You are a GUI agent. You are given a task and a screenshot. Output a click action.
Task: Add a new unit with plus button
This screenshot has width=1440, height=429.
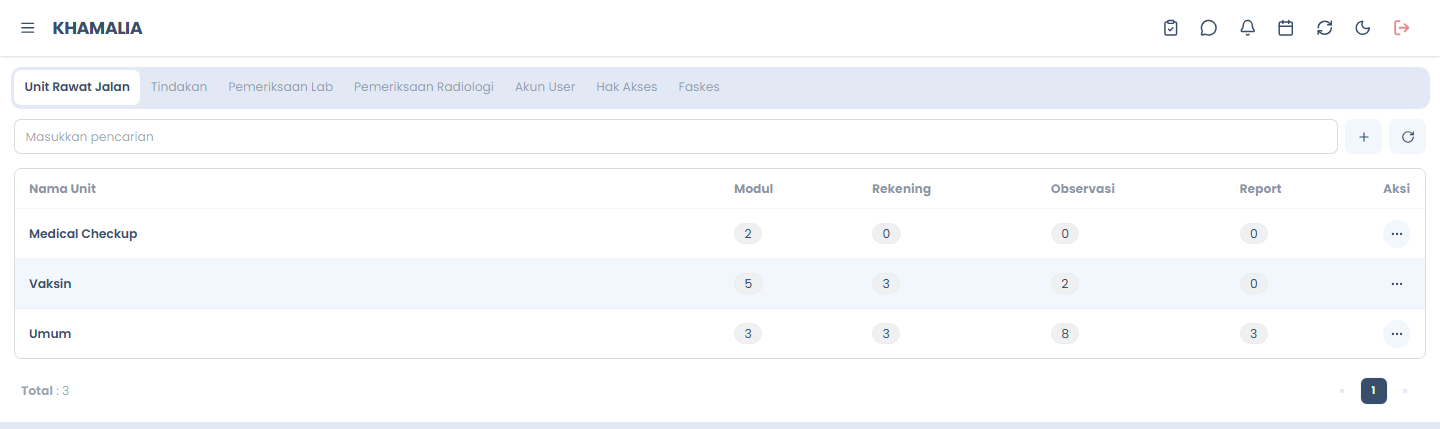[1364, 137]
